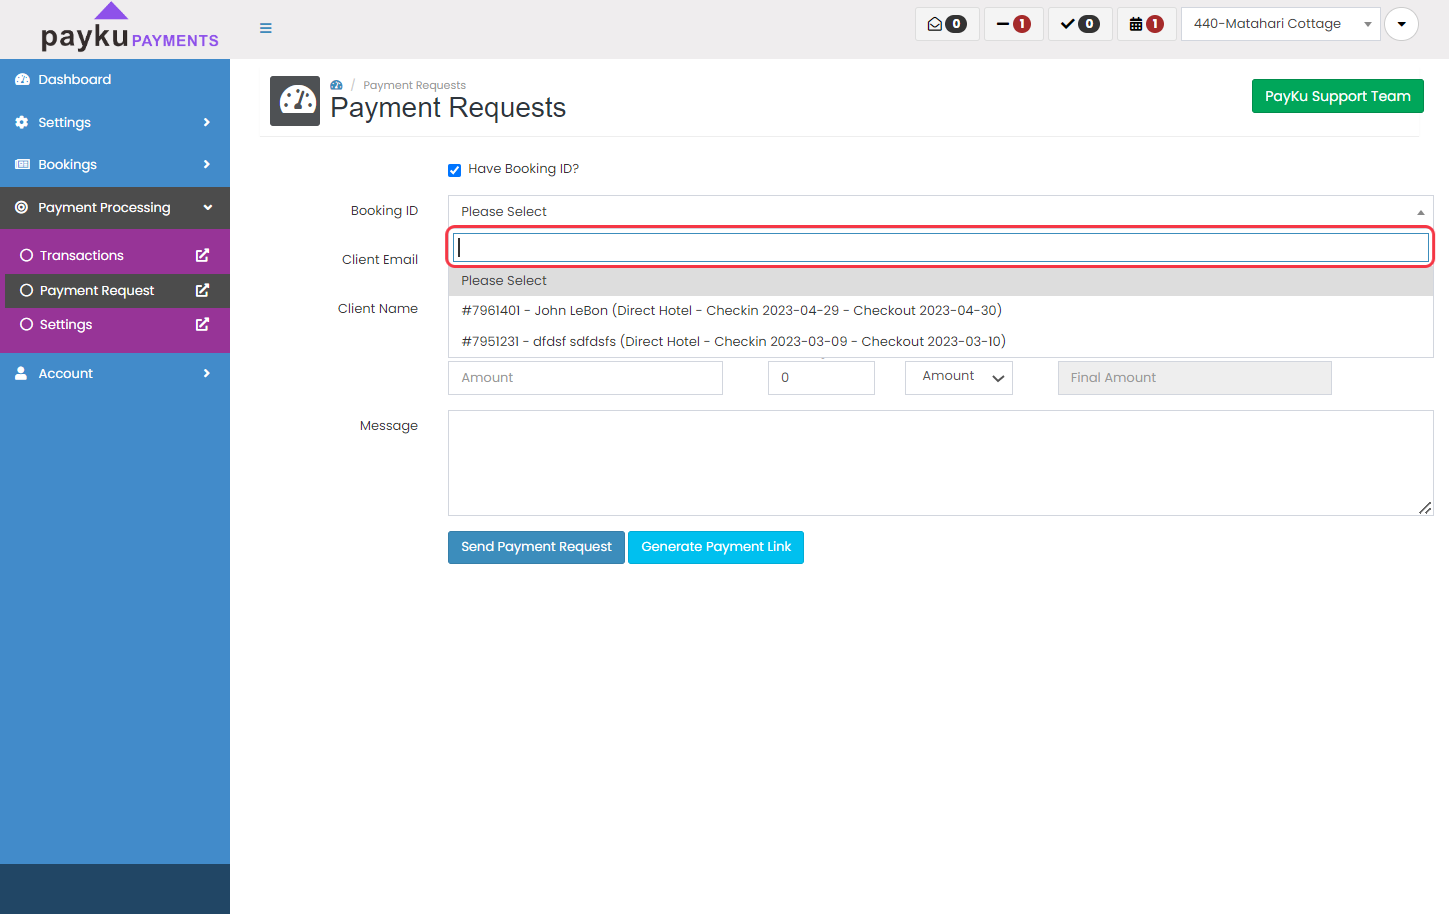Open the calendar counter badge
Screen dimensions: 1449x914
click(1146, 24)
